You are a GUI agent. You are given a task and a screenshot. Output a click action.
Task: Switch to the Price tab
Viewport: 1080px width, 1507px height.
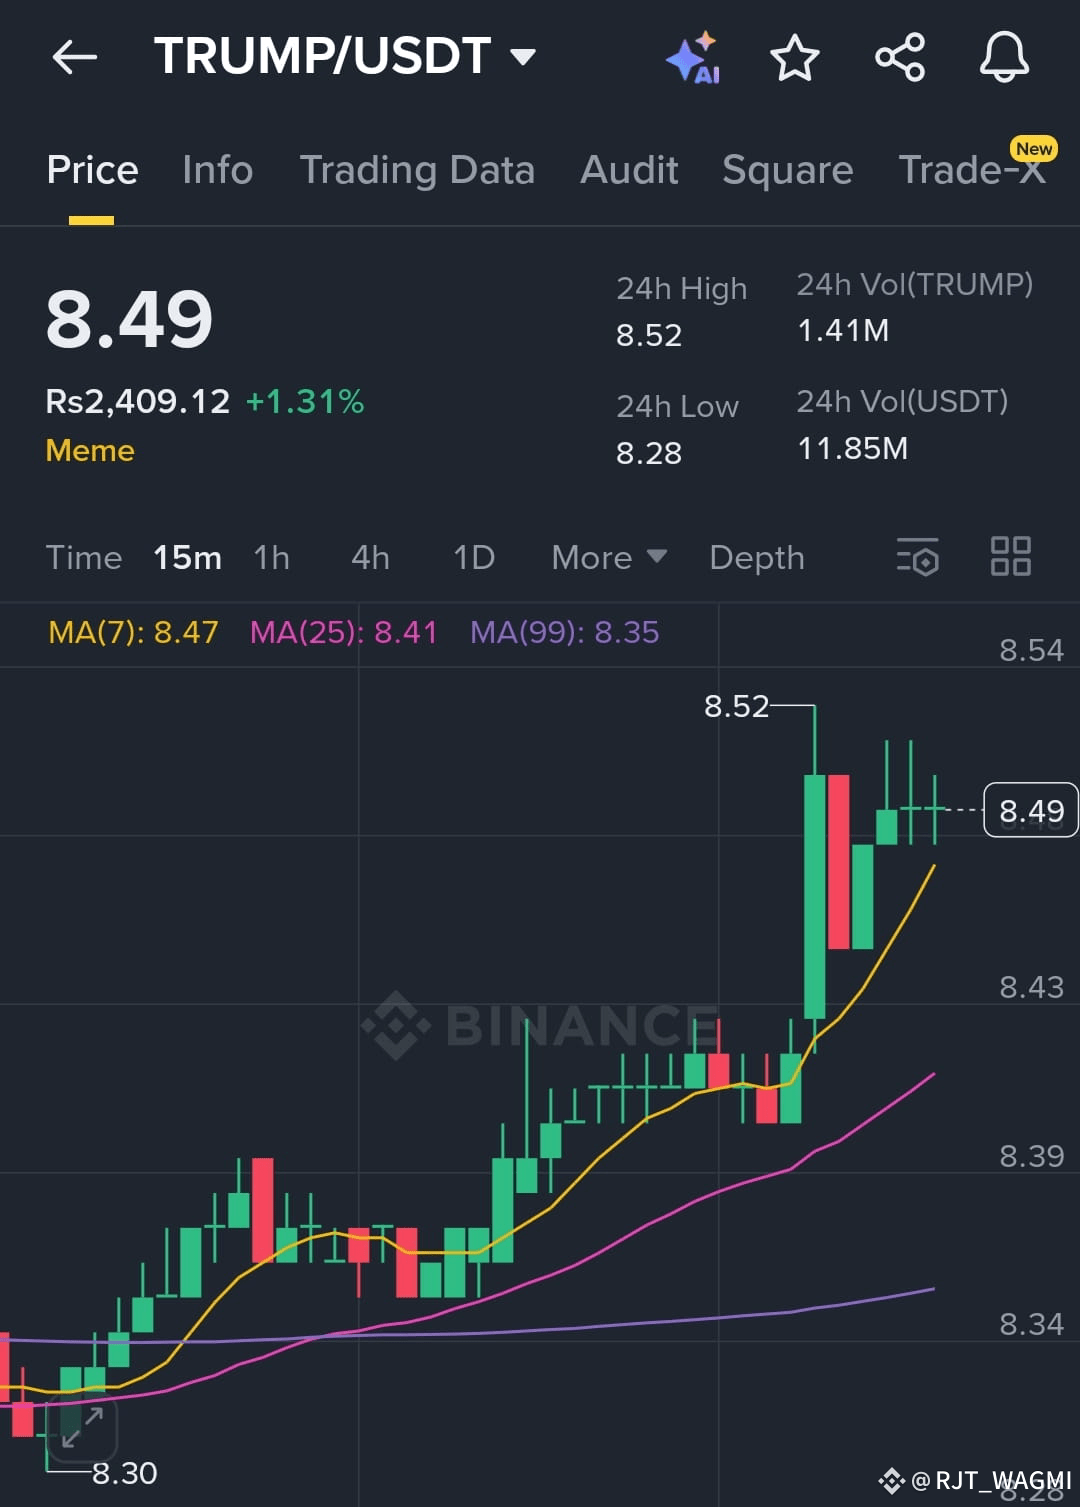92,170
